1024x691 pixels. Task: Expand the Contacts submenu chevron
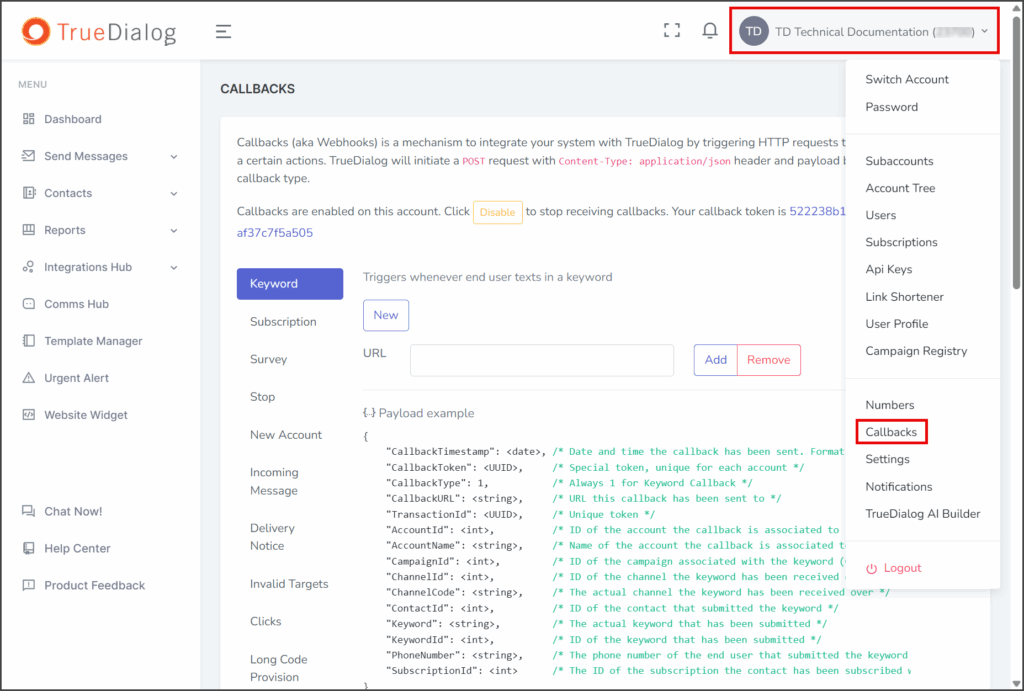point(174,193)
